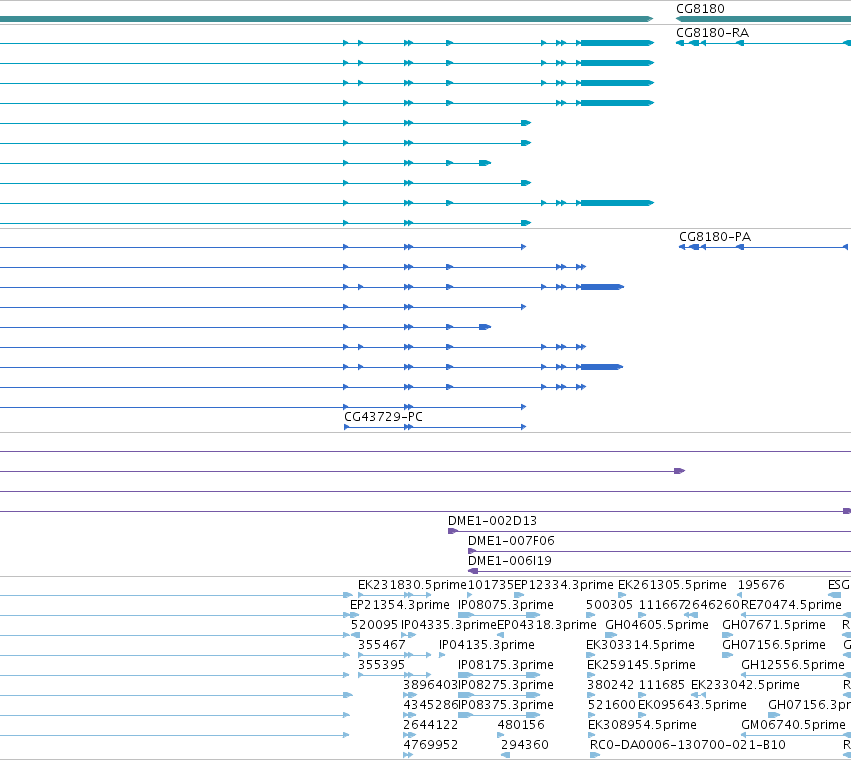This screenshot has height=760, width=851.
Task: Click the 380242 feature label
Action: tap(610, 685)
